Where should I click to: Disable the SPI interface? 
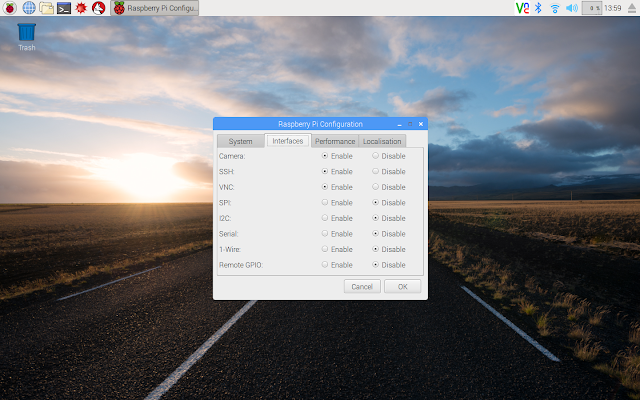[x=389, y=202]
